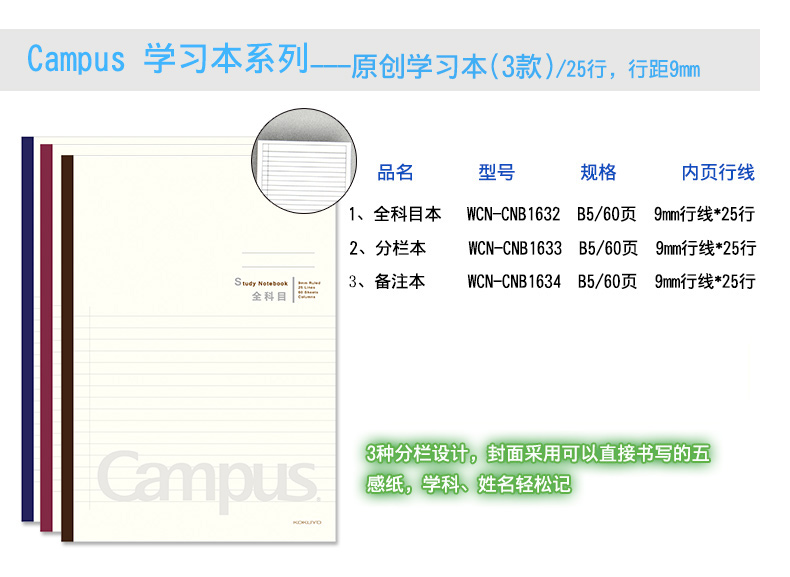Click the green '感纸，学科、姓名轻松记' line
The width and height of the screenshot is (790, 577).
pyautogui.click(x=469, y=484)
